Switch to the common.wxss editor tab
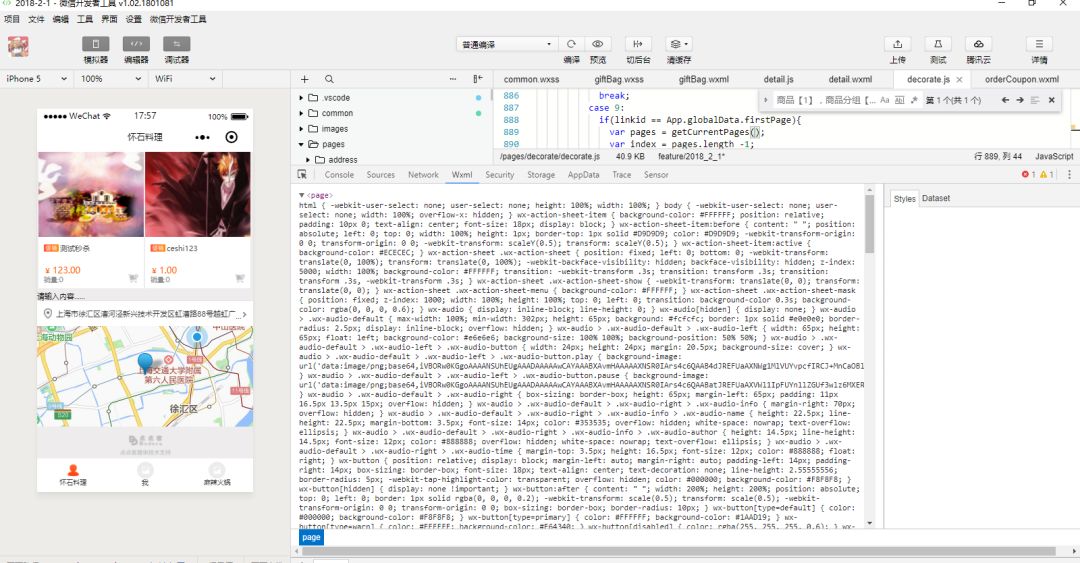Image resolution: width=1080 pixels, height=563 pixels. (x=531, y=79)
